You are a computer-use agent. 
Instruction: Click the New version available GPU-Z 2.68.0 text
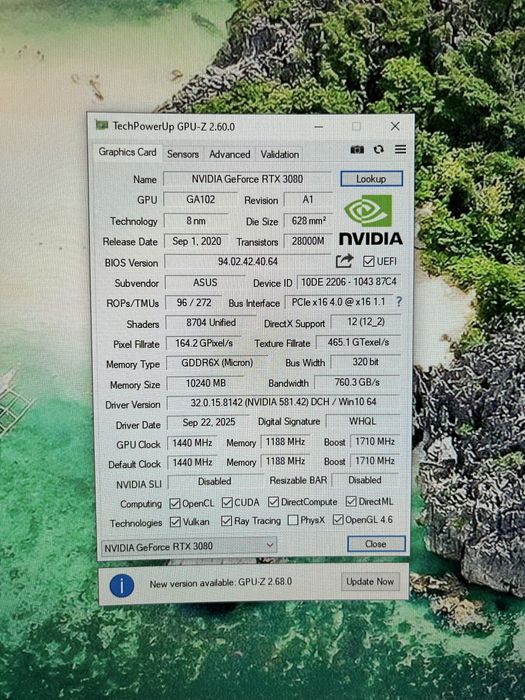pos(221,583)
